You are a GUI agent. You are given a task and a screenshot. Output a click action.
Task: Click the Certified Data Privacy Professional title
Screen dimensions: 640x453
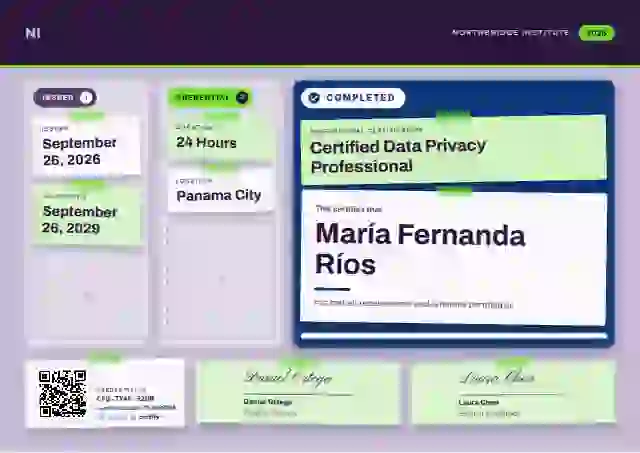[398, 156]
